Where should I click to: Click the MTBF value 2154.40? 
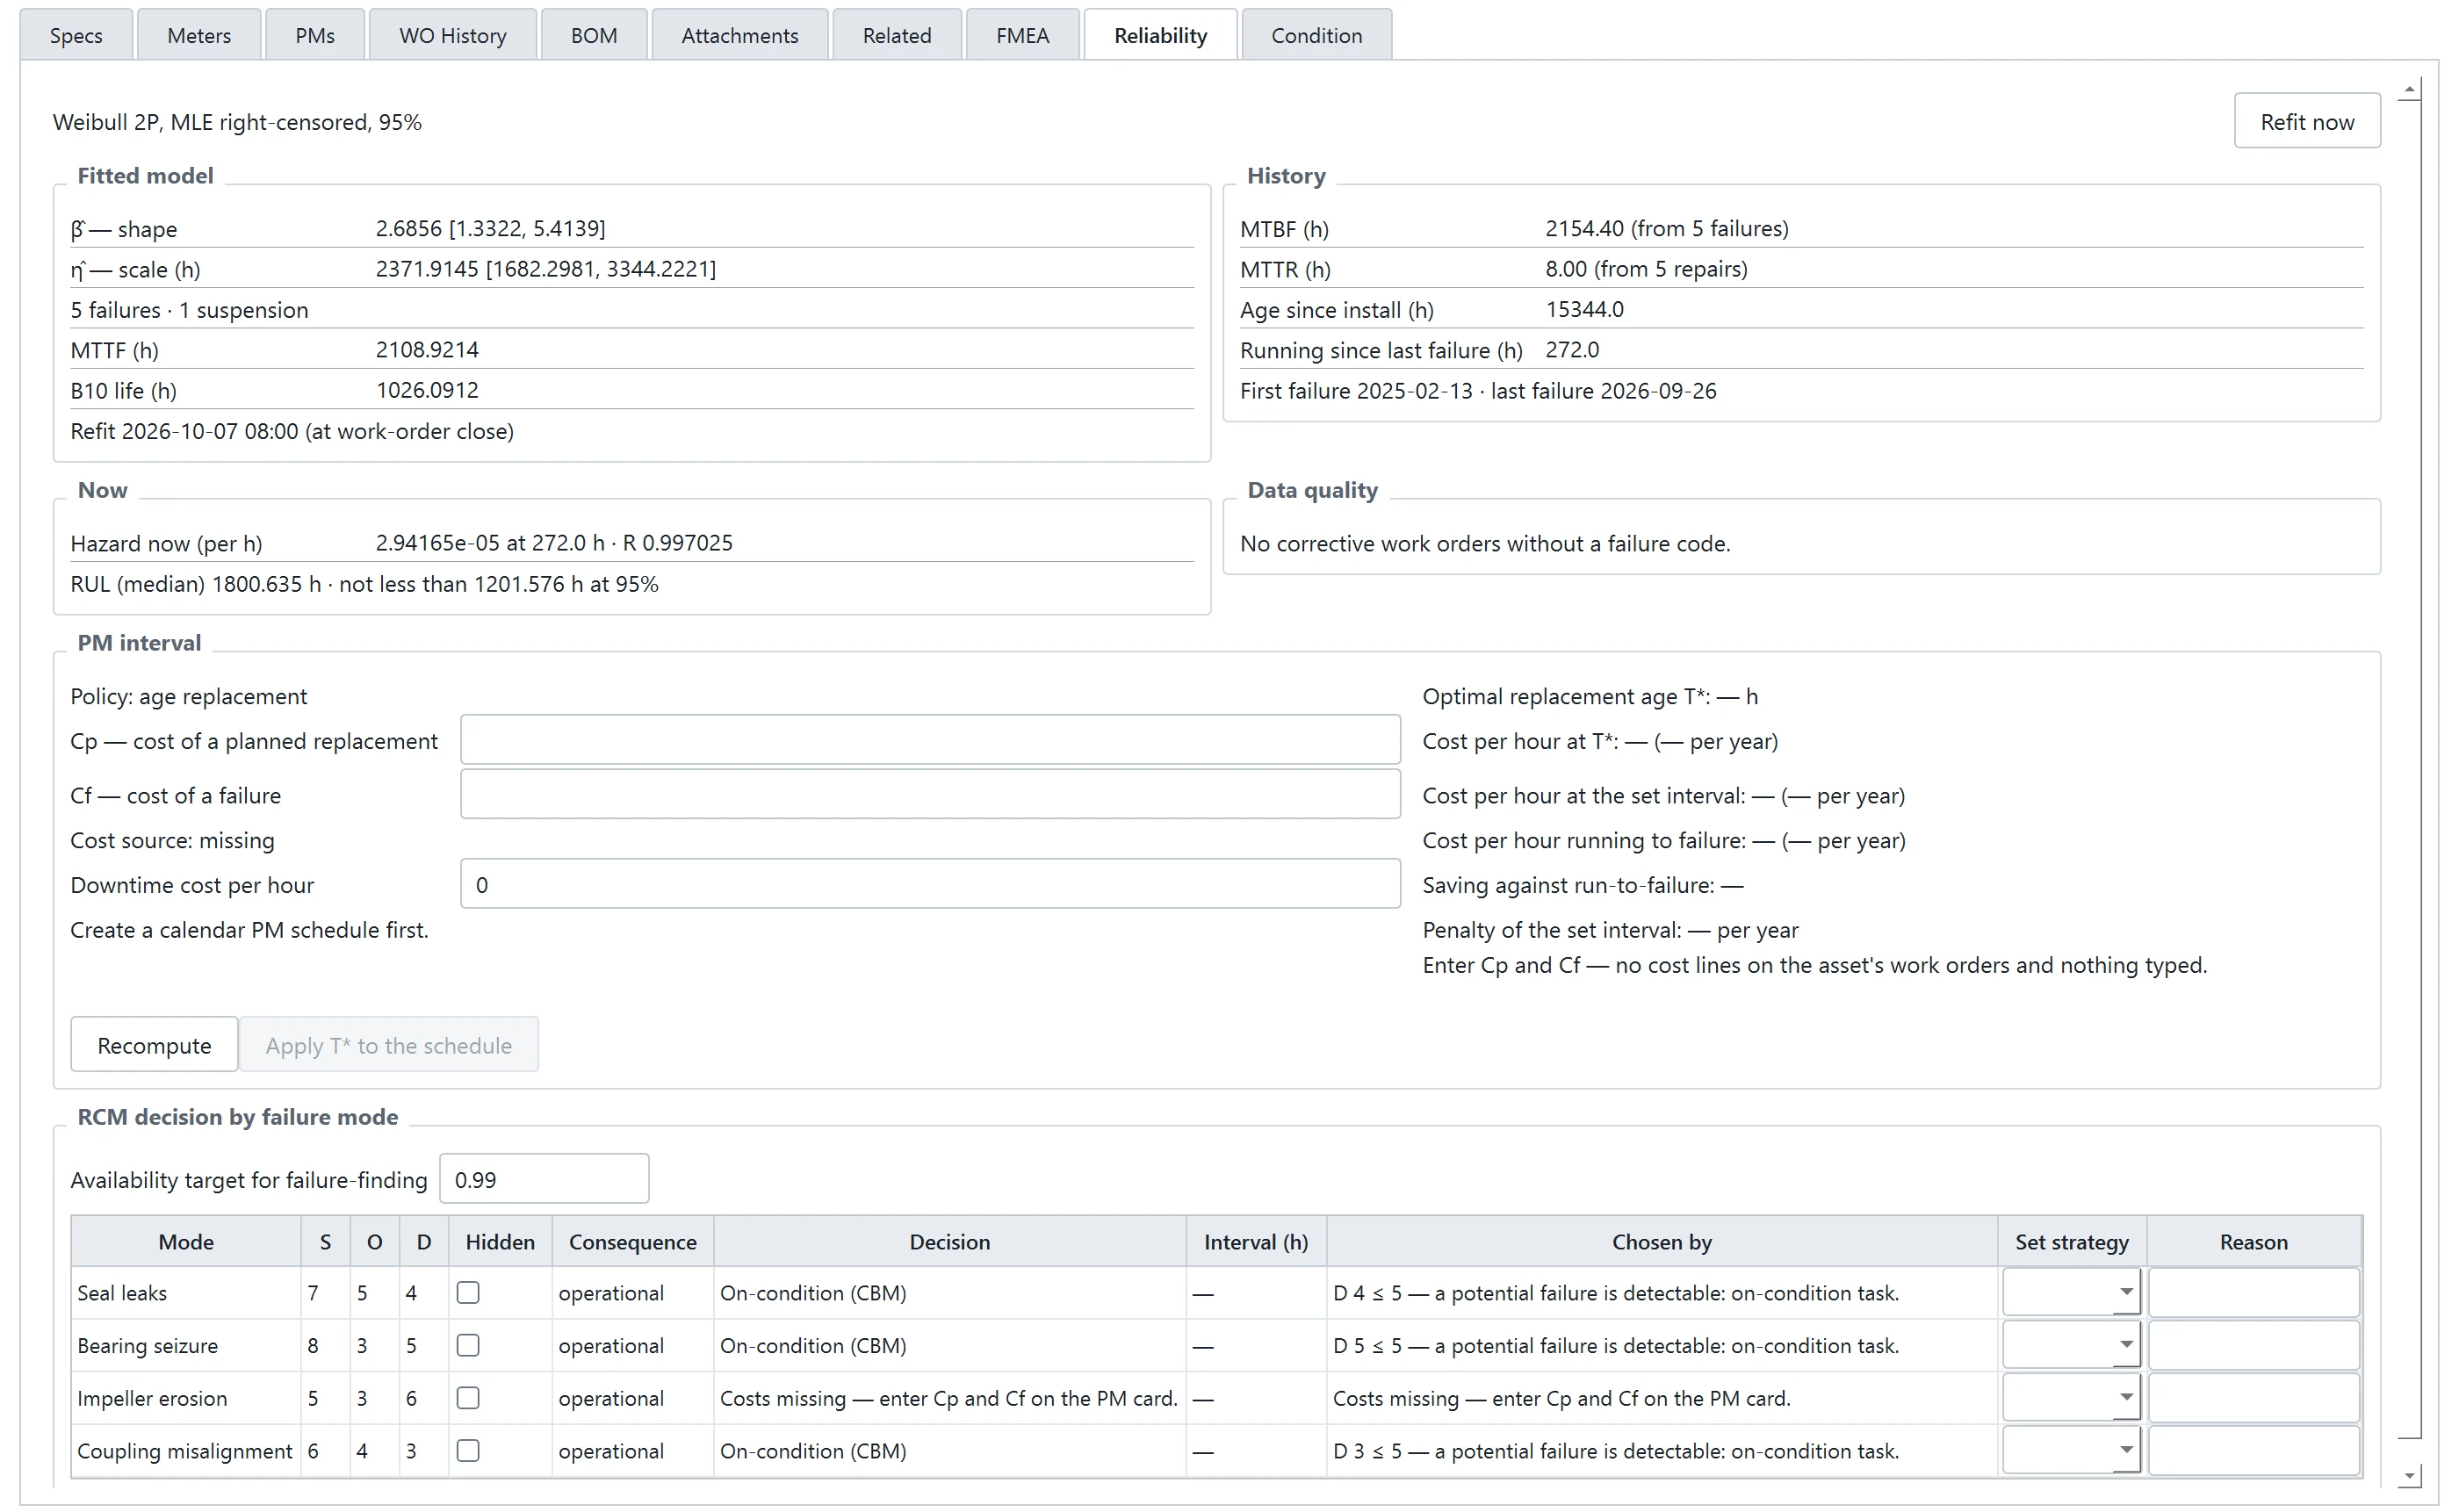tap(1584, 228)
